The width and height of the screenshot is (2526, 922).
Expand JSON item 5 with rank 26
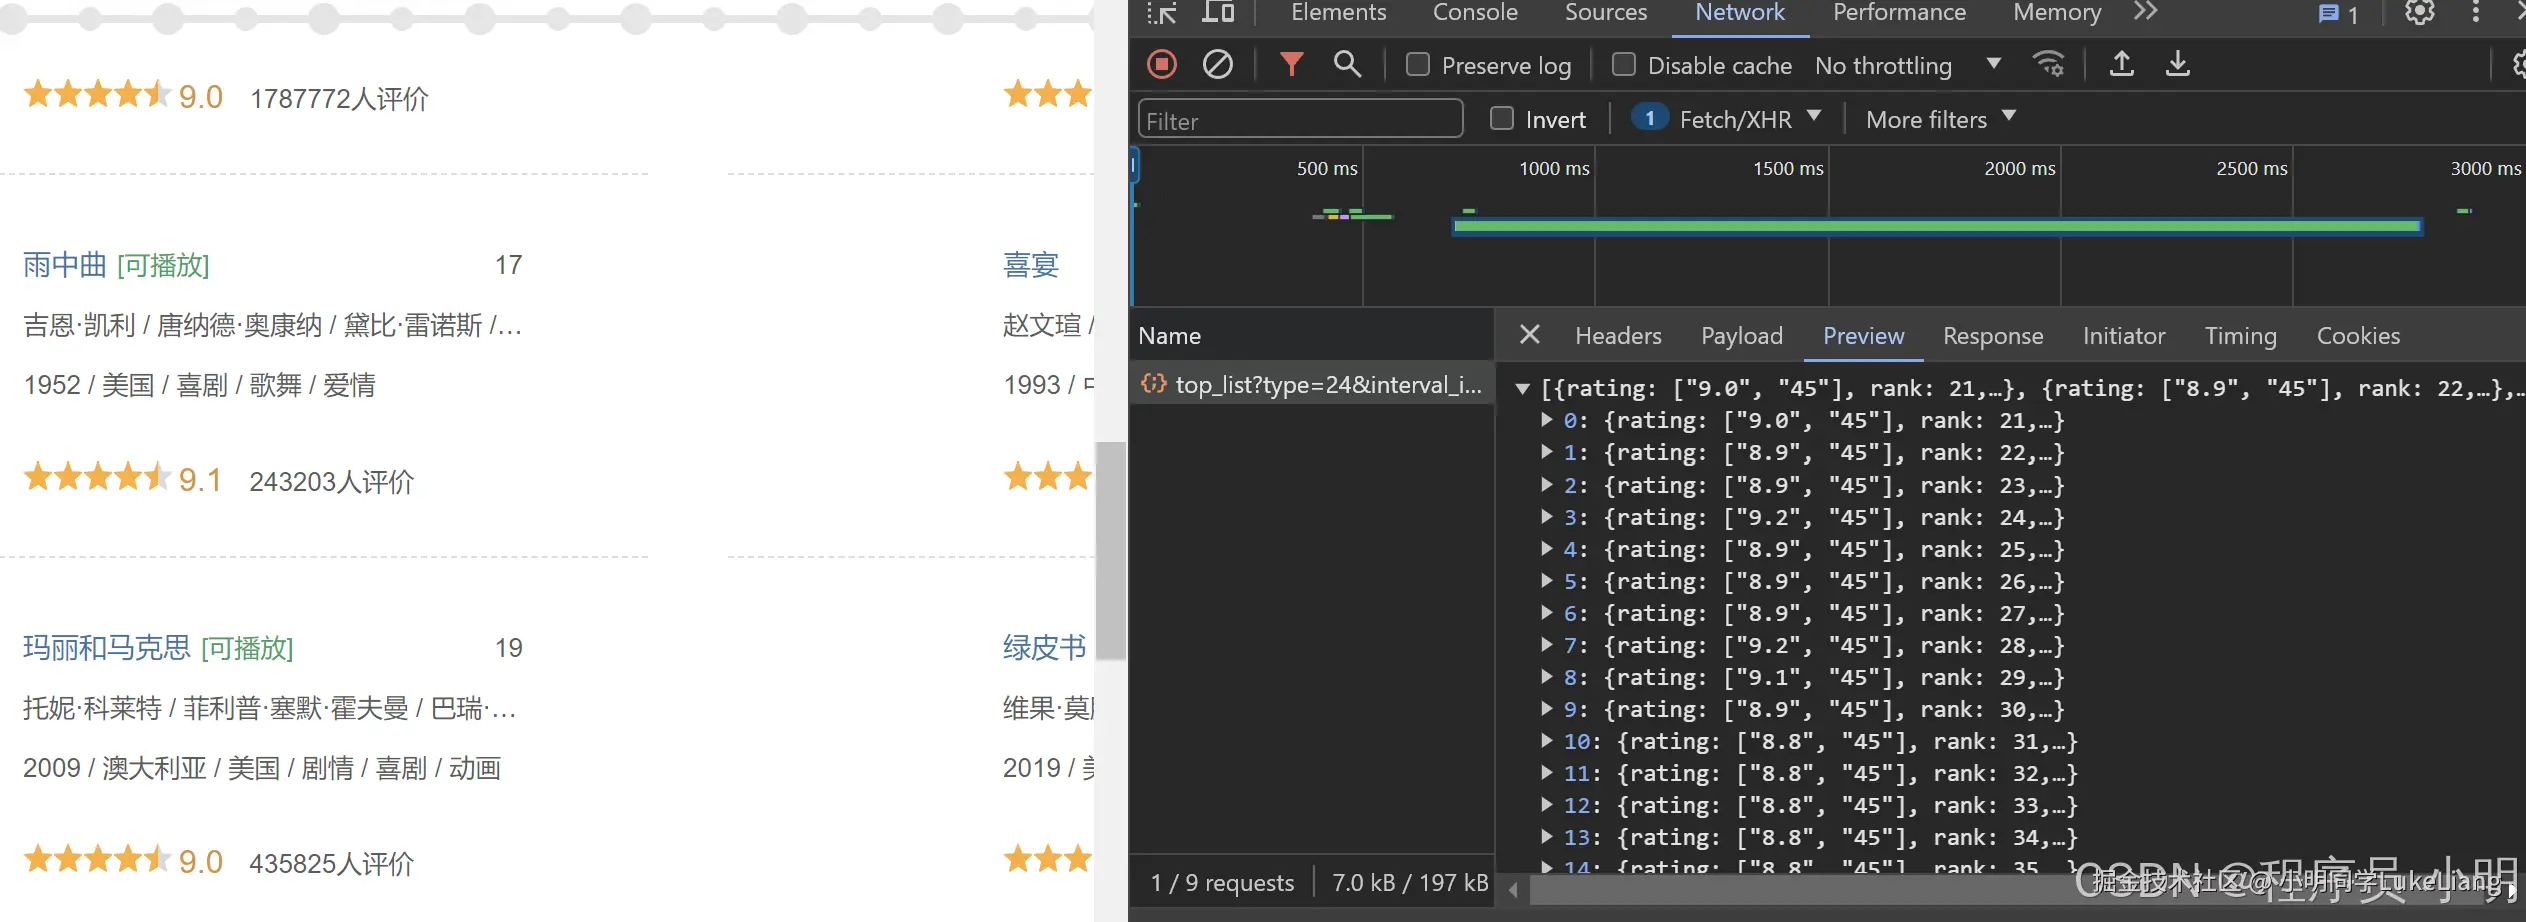click(1547, 581)
